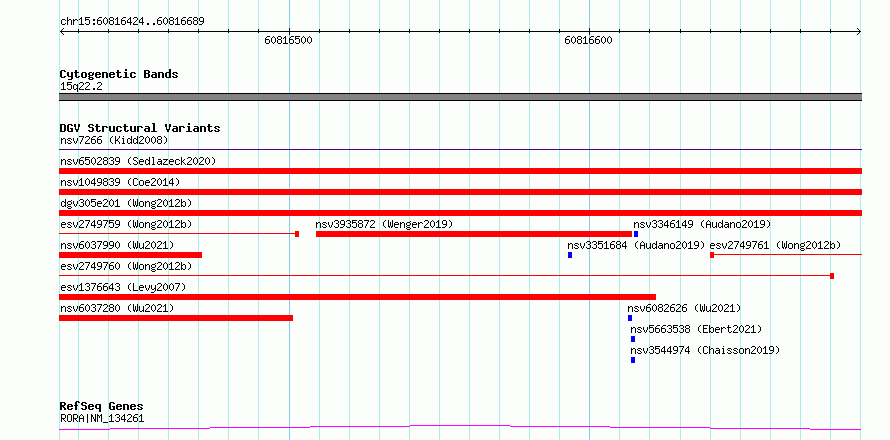The height and width of the screenshot is (440, 890).
Task: Click the nsv3346149 (Audano2019) label
Action: pyautogui.click(x=702, y=224)
